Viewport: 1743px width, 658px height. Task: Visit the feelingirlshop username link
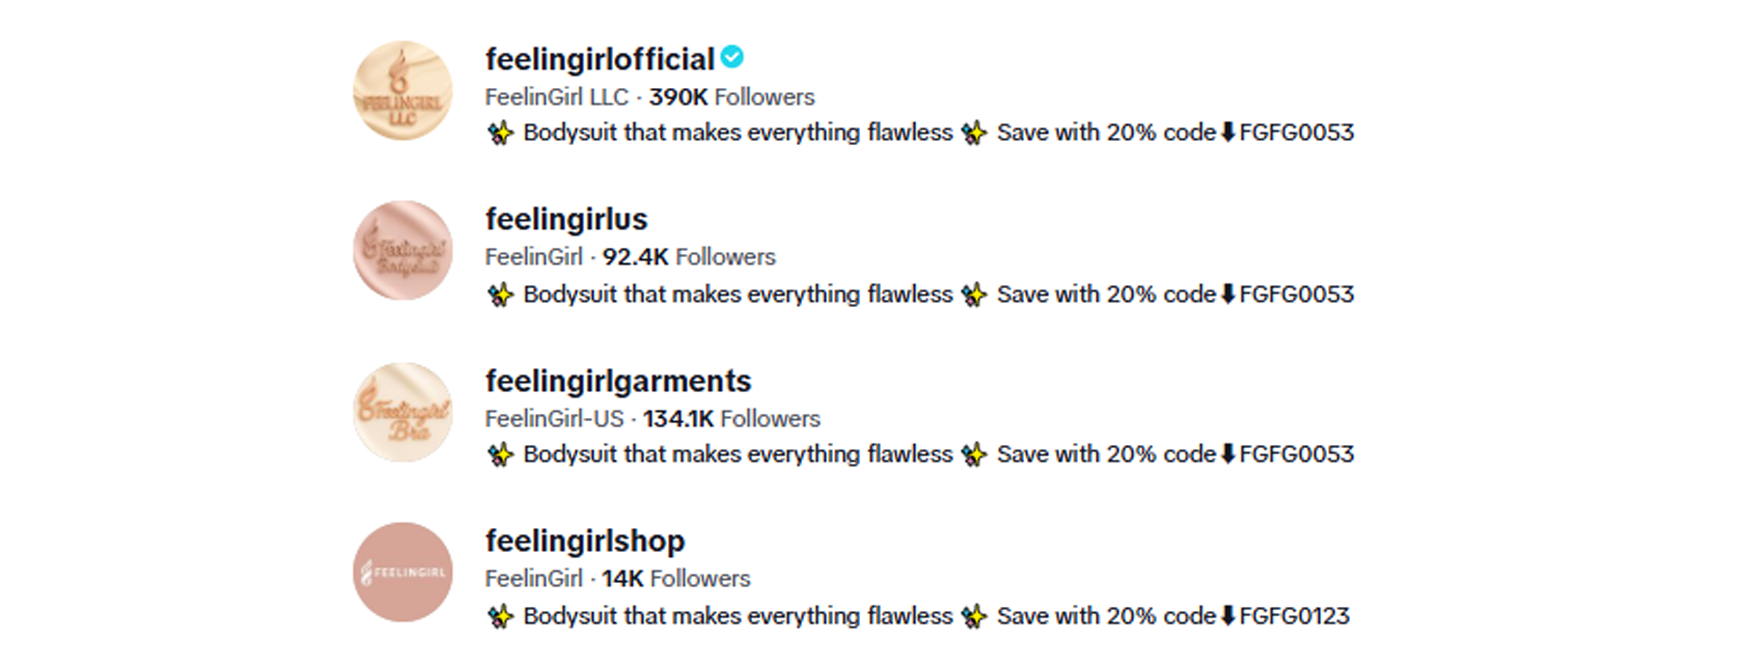[584, 541]
